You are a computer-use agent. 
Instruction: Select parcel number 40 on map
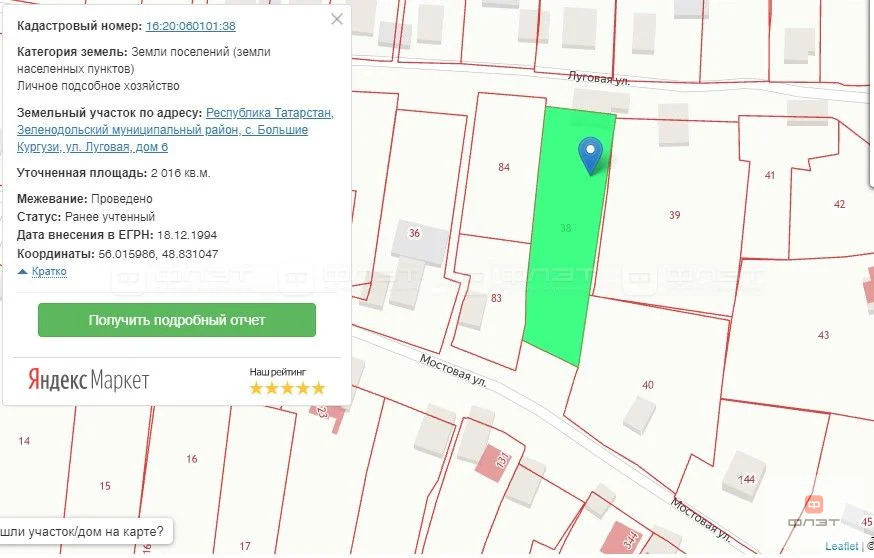pyautogui.click(x=648, y=385)
